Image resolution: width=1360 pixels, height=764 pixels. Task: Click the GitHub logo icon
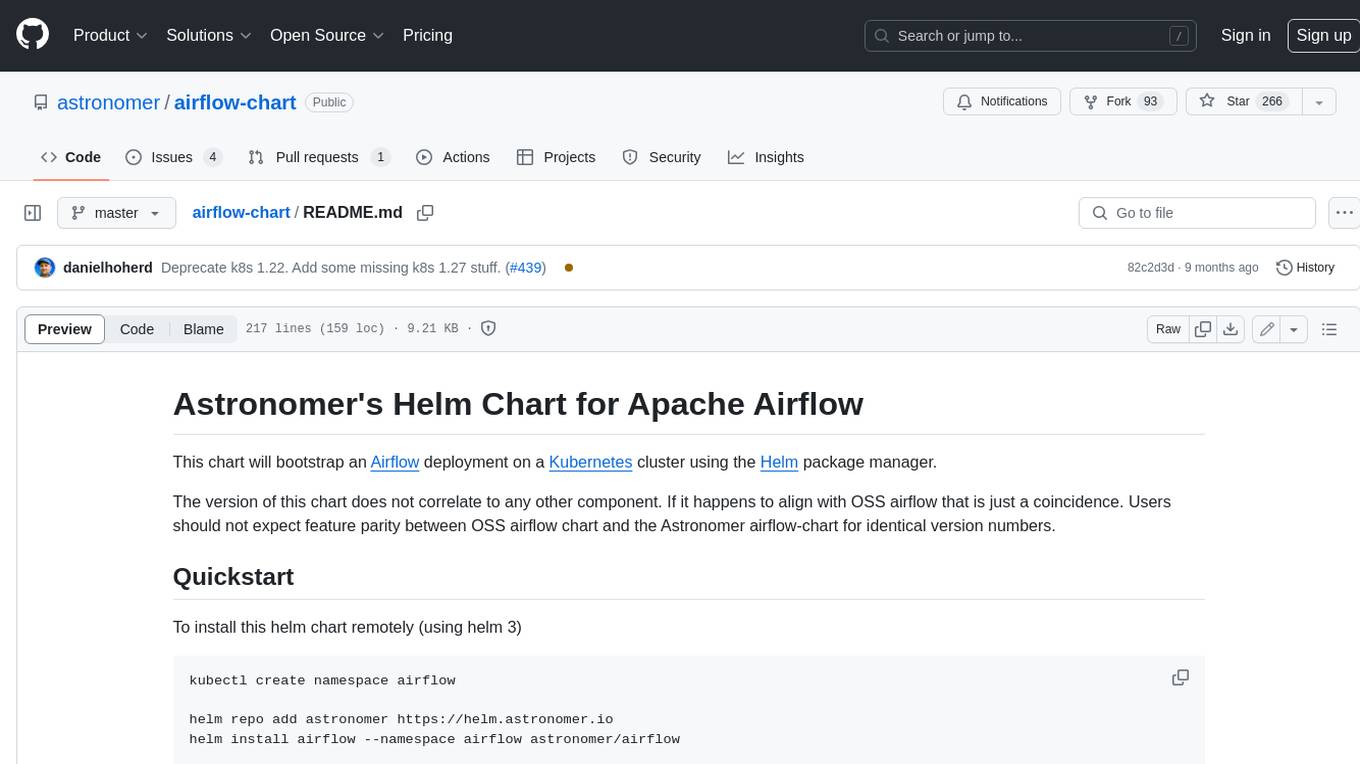pos(32,35)
